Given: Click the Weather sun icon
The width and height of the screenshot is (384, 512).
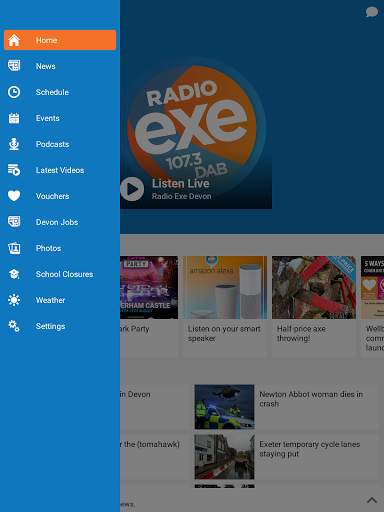Looking at the screenshot, I should 14,300.
